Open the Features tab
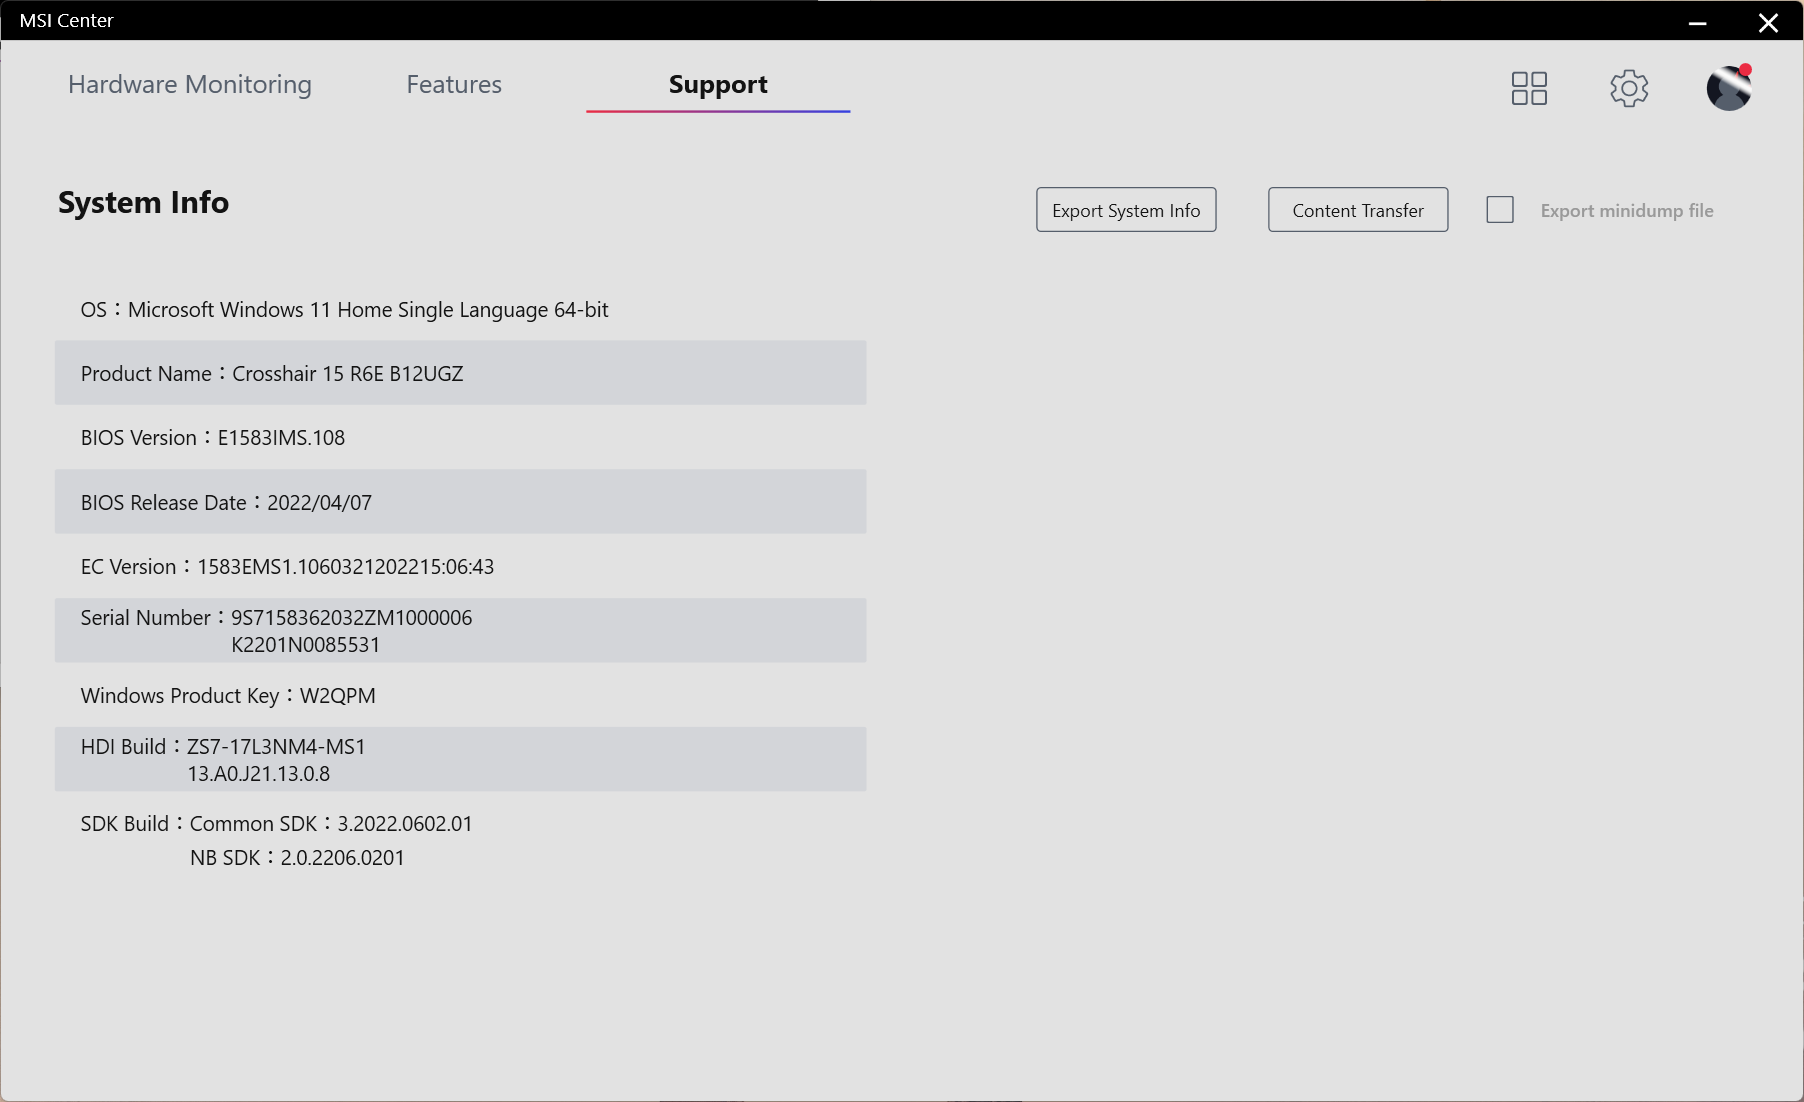This screenshot has height=1102, width=1804. click(x=454, y=85)
